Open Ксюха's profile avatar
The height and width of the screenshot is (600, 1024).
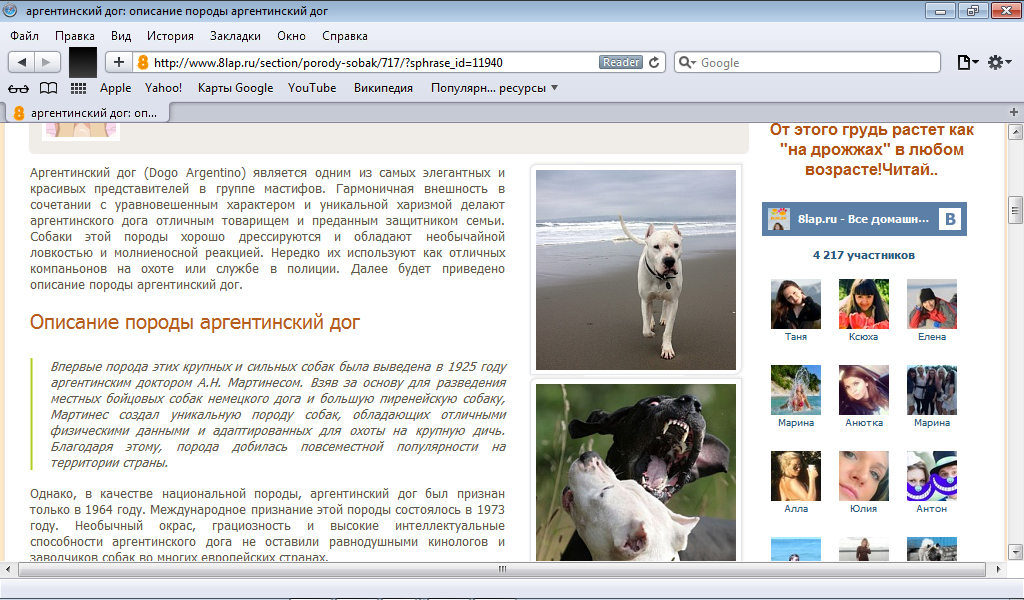point(863,304)
